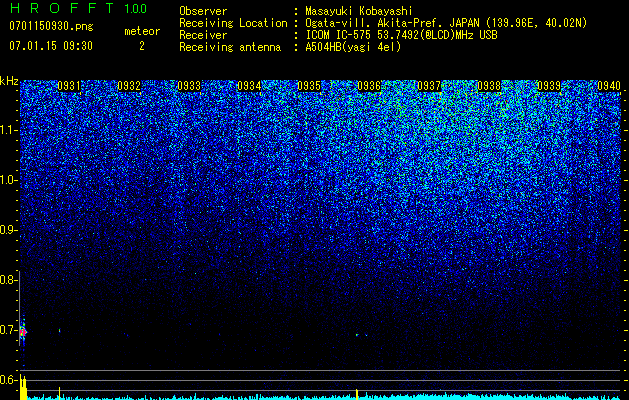This screenshot has height=400, width=629.
Task: Click the meteor count label
Action: (x=142, y=31)
